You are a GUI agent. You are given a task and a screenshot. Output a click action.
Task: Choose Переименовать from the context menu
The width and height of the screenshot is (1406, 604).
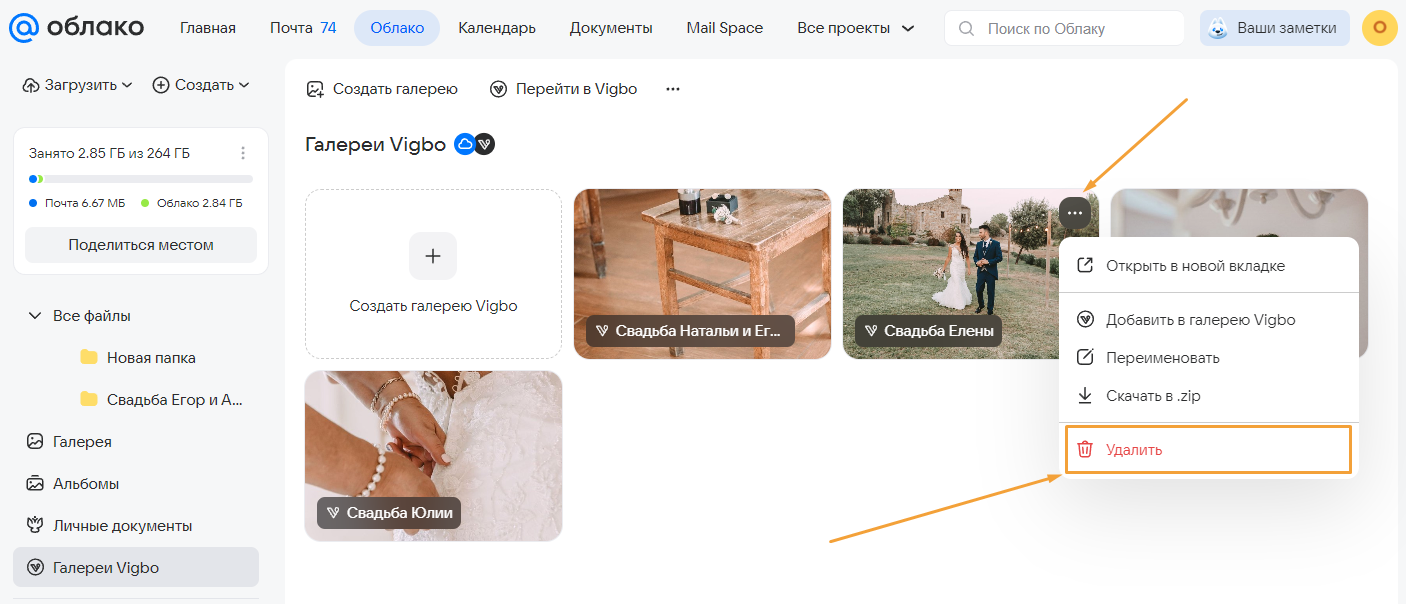point(1162,358)
